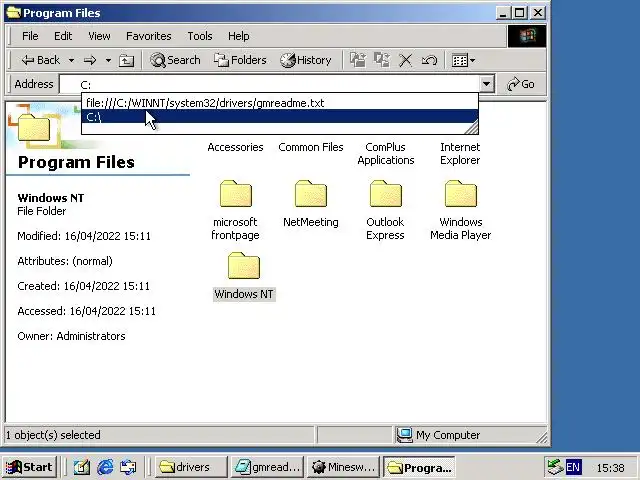The image size is (640, 480).
Task: Launch Internet Explorer from Quick Launch
Action: [105, 467]
